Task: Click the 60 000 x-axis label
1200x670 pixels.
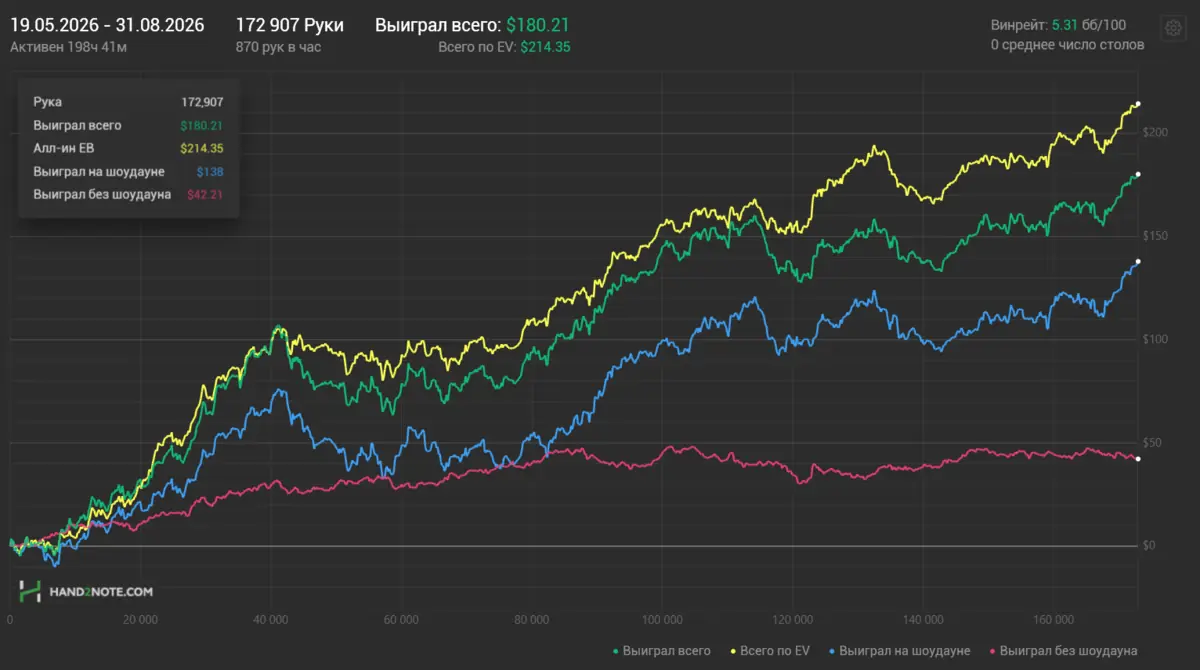Action: pos(400,620)
